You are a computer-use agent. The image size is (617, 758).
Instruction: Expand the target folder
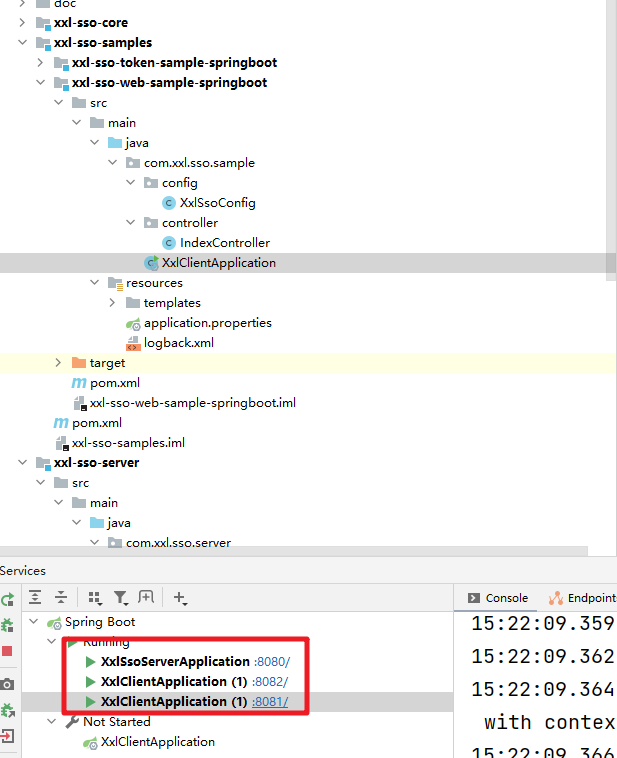coord(59,363)
